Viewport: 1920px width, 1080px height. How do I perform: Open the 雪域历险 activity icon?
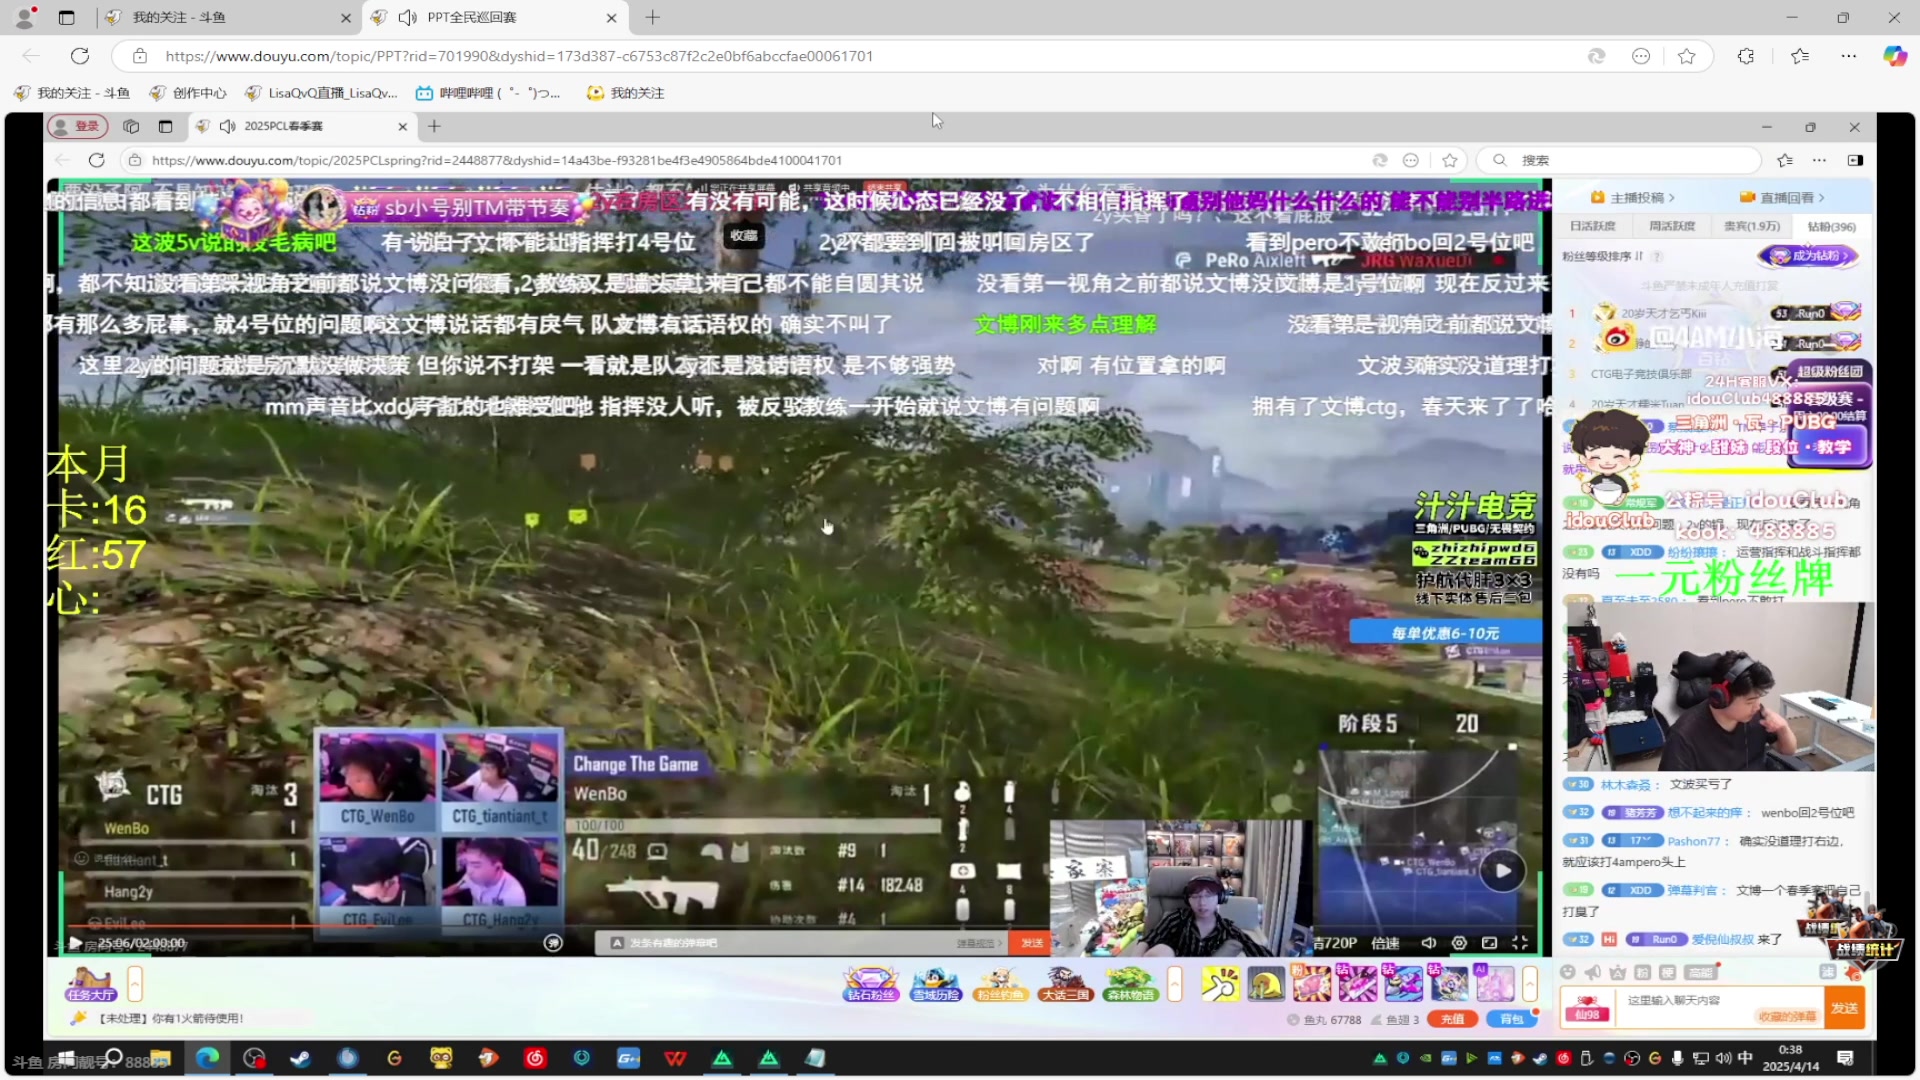(x=936, y=985)
